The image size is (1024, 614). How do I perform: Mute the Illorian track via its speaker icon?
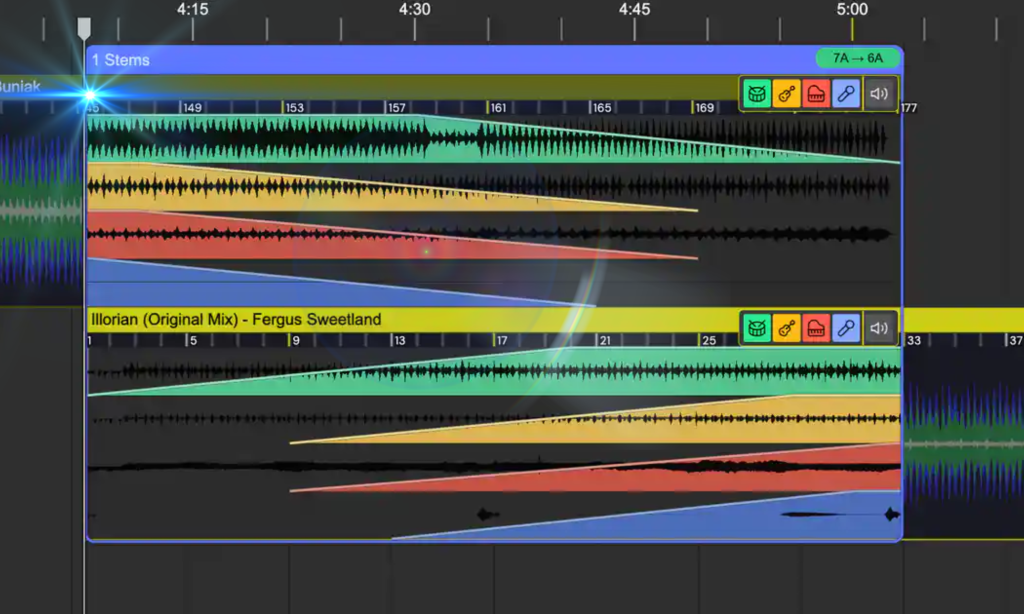pos(880,327)
